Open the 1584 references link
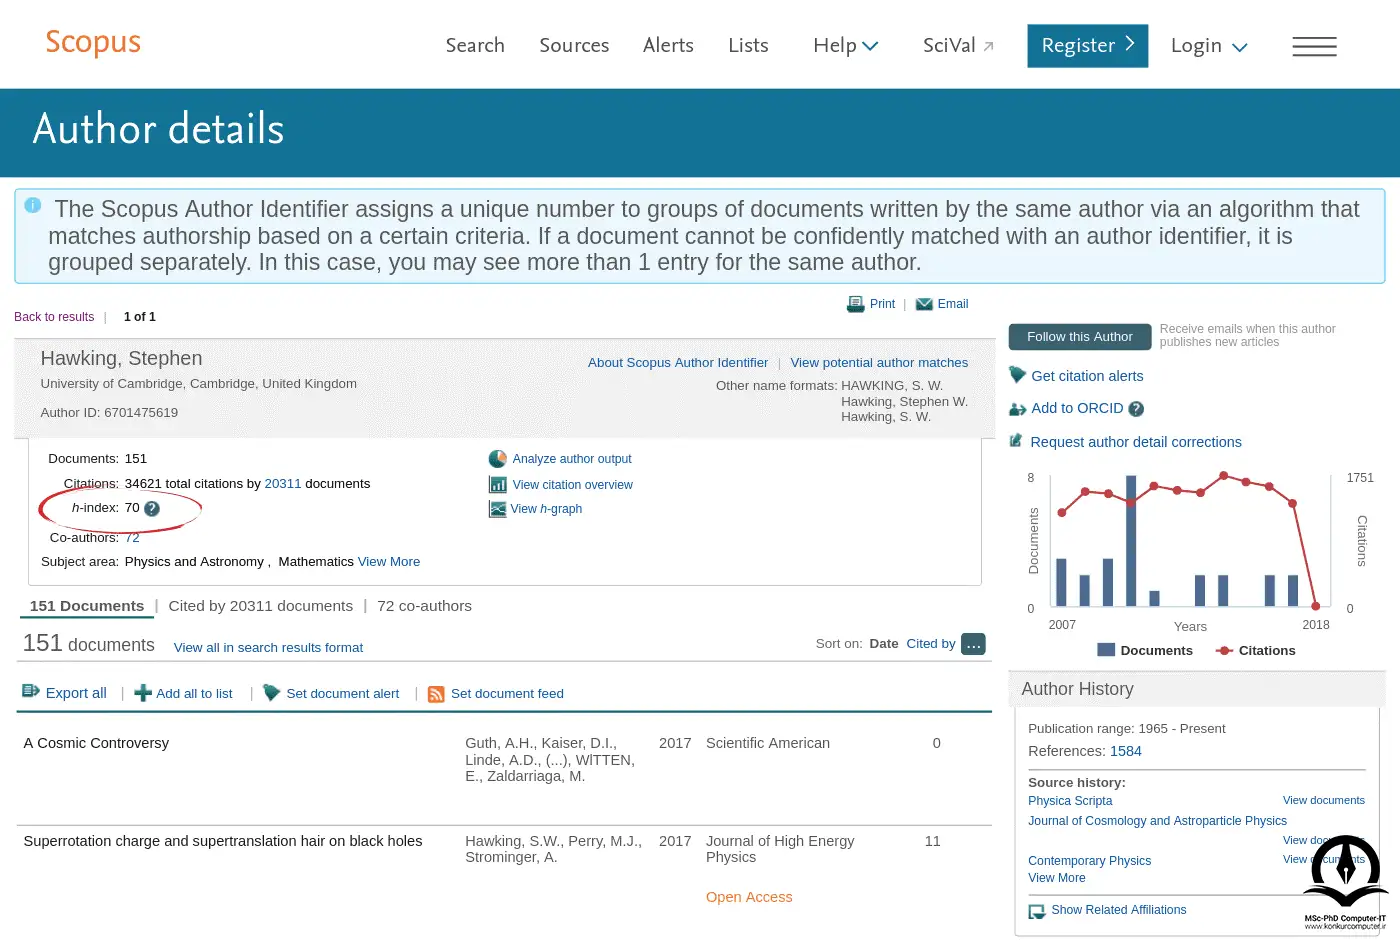Image resolution: width=1400 pixels, height=944 pixels. tap(1126, 751)
